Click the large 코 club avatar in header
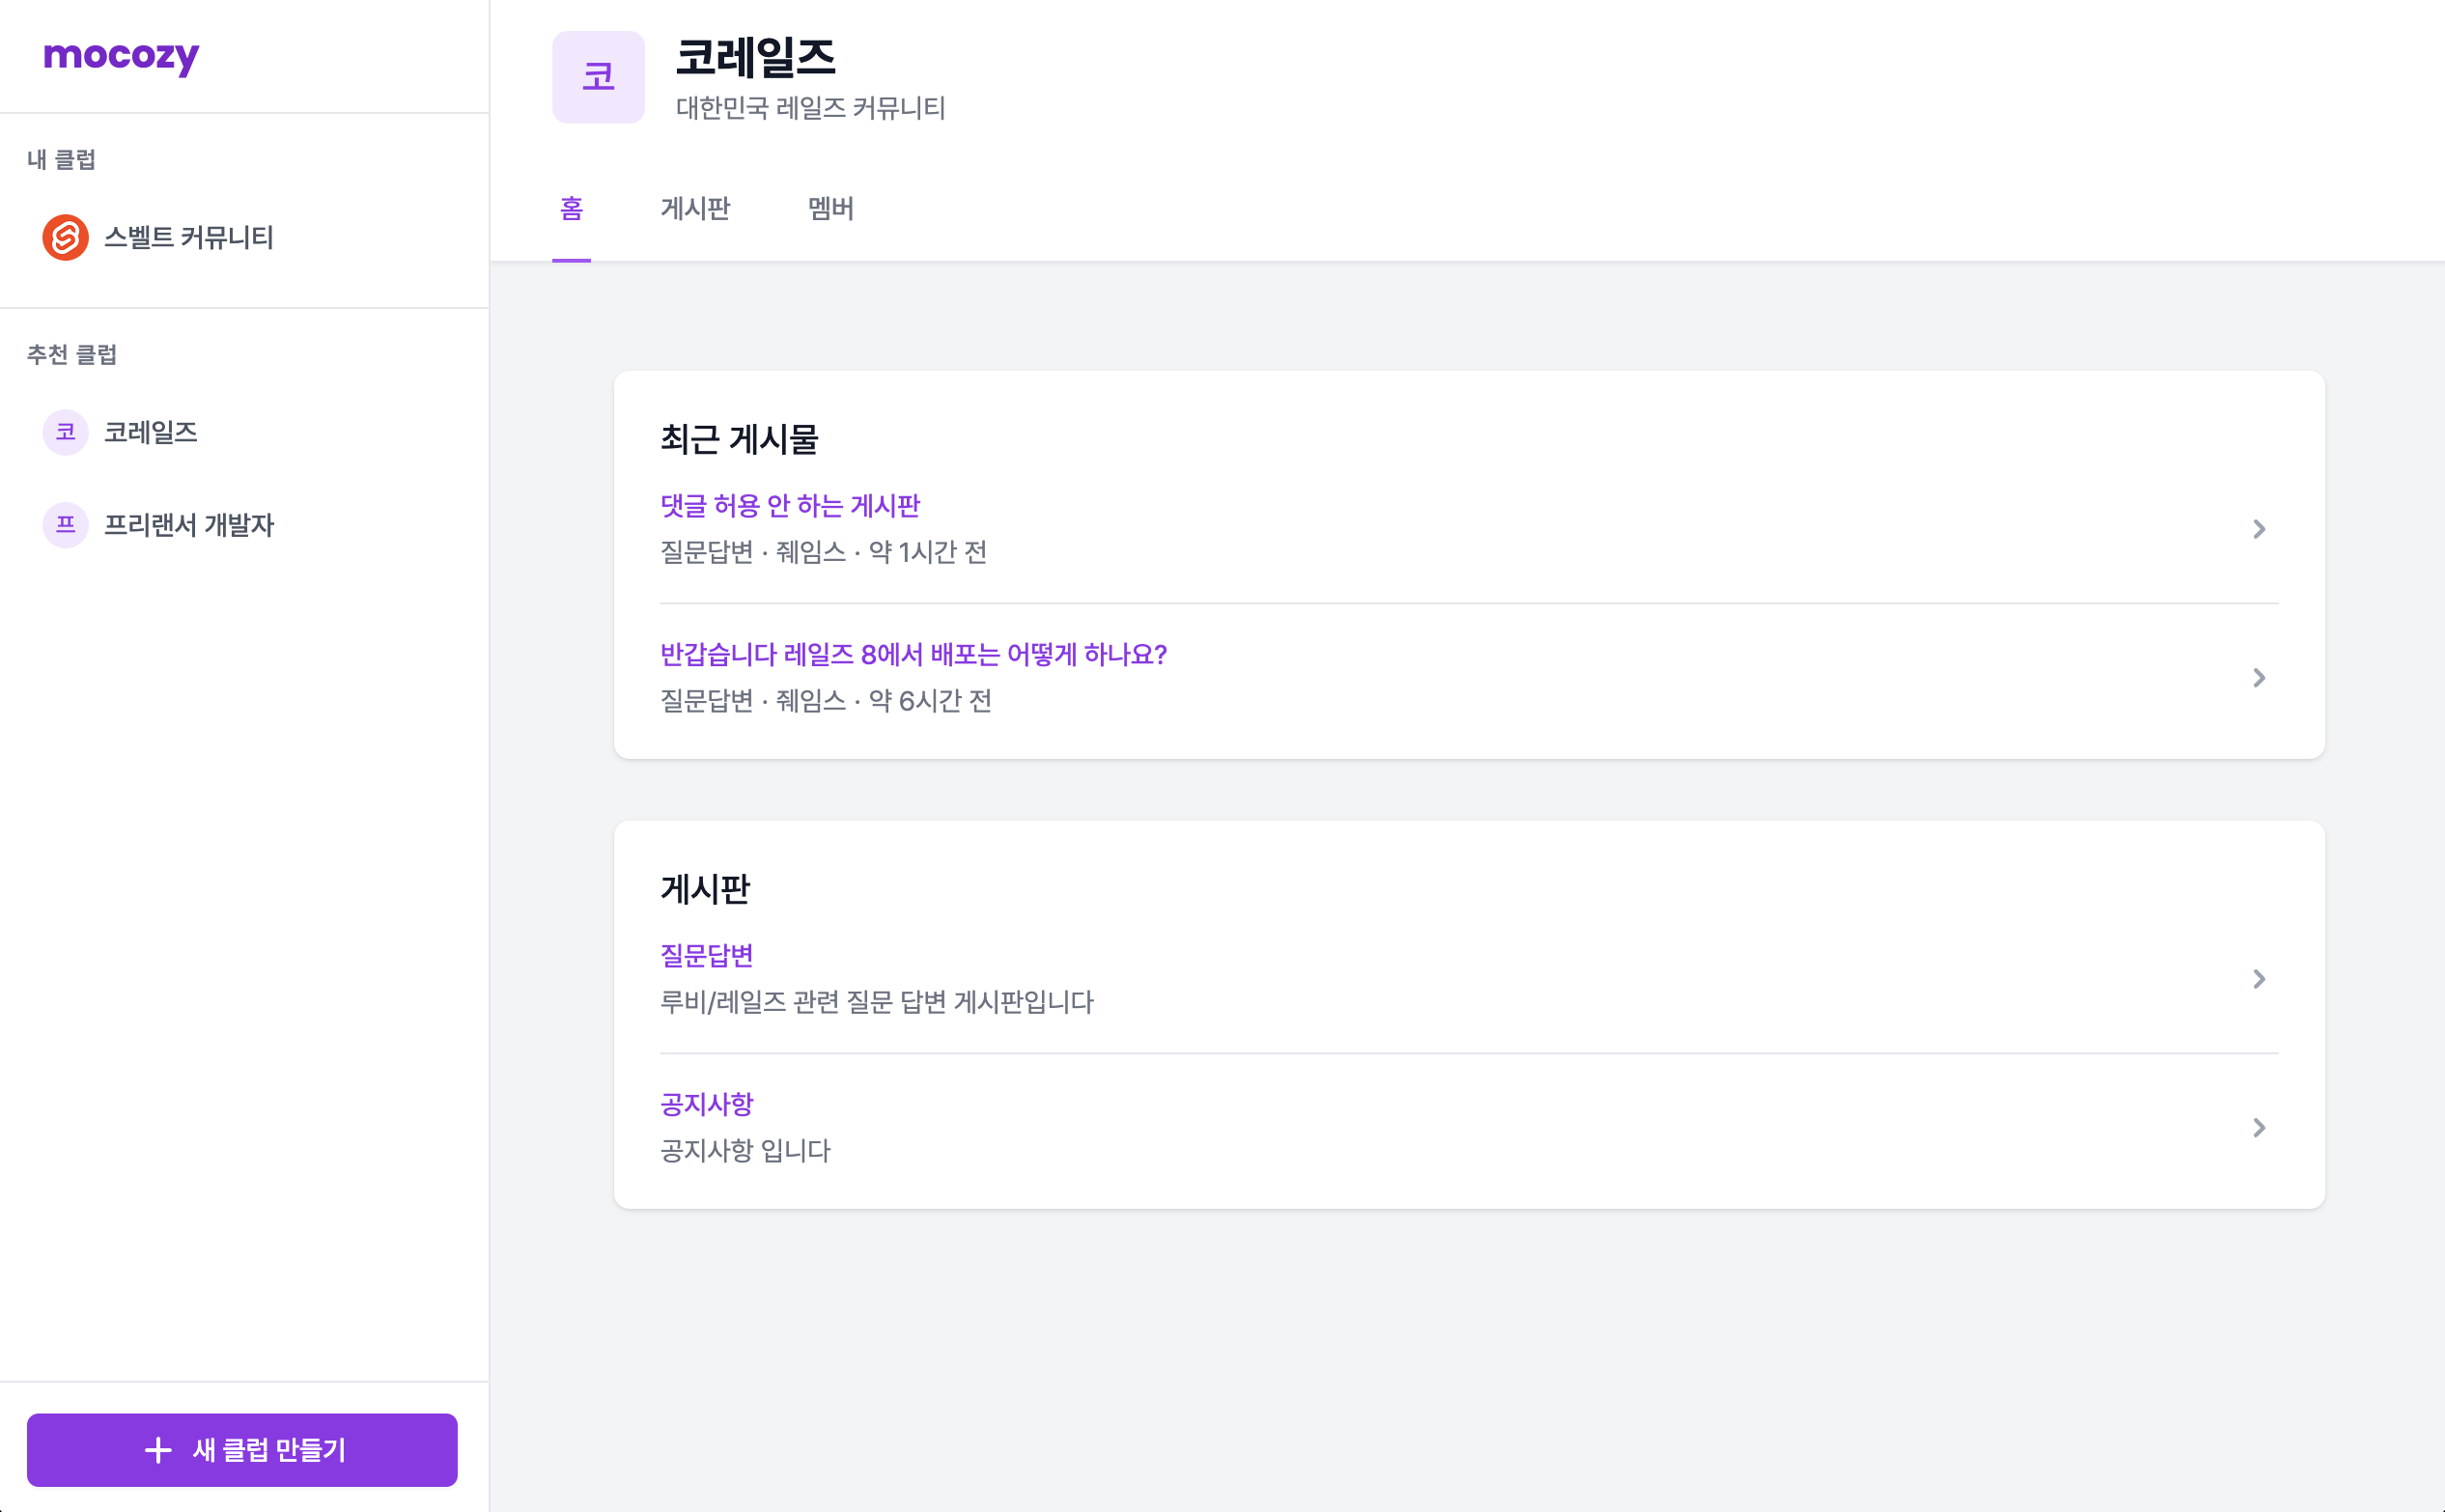This screenshot has height=1512, width=2445. [598, 77]
